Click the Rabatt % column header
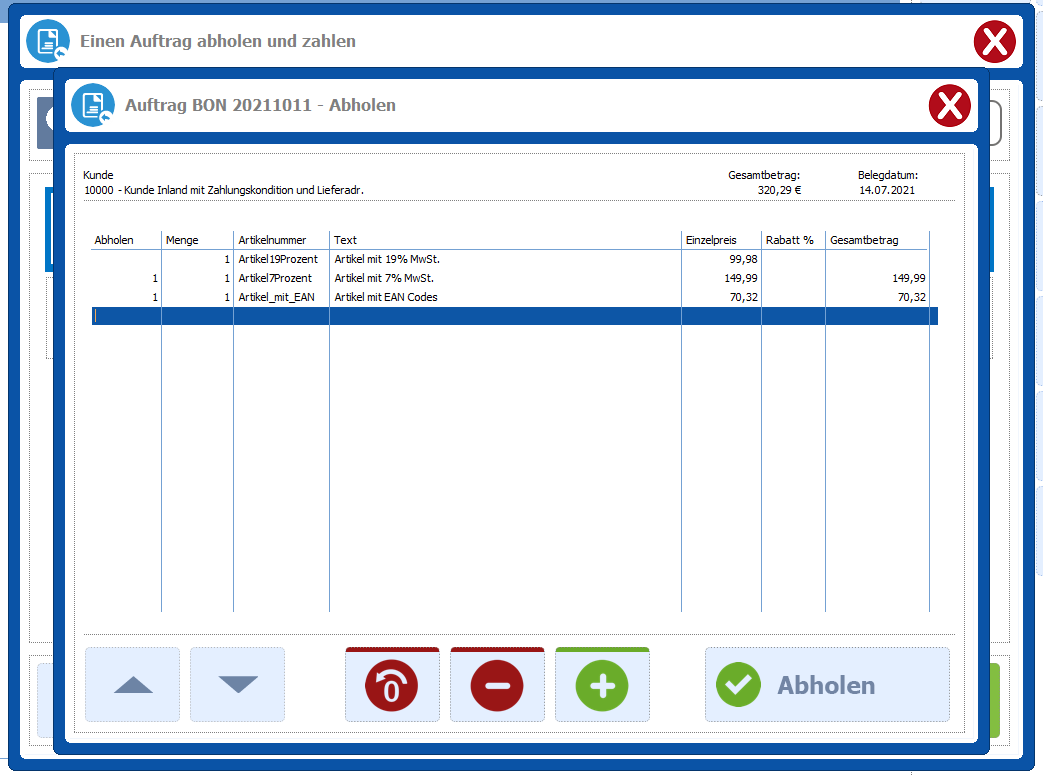Image resolution: width=1043 pixels, height=776 pixels. click(x=789, y=240)
